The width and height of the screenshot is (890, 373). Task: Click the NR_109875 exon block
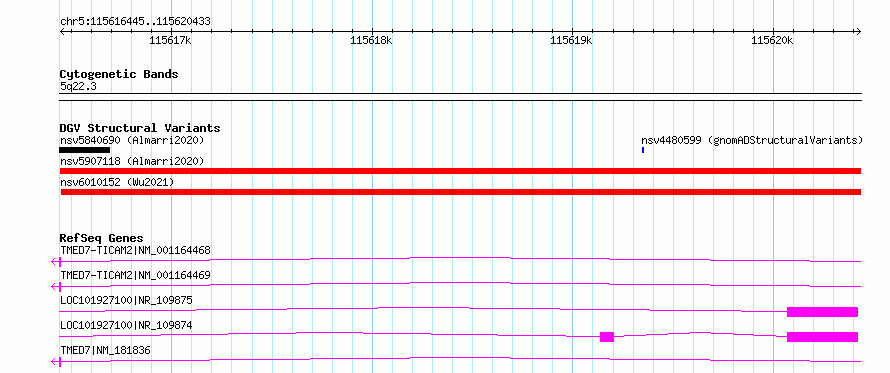pyautogui.click(x=822, y=312)
